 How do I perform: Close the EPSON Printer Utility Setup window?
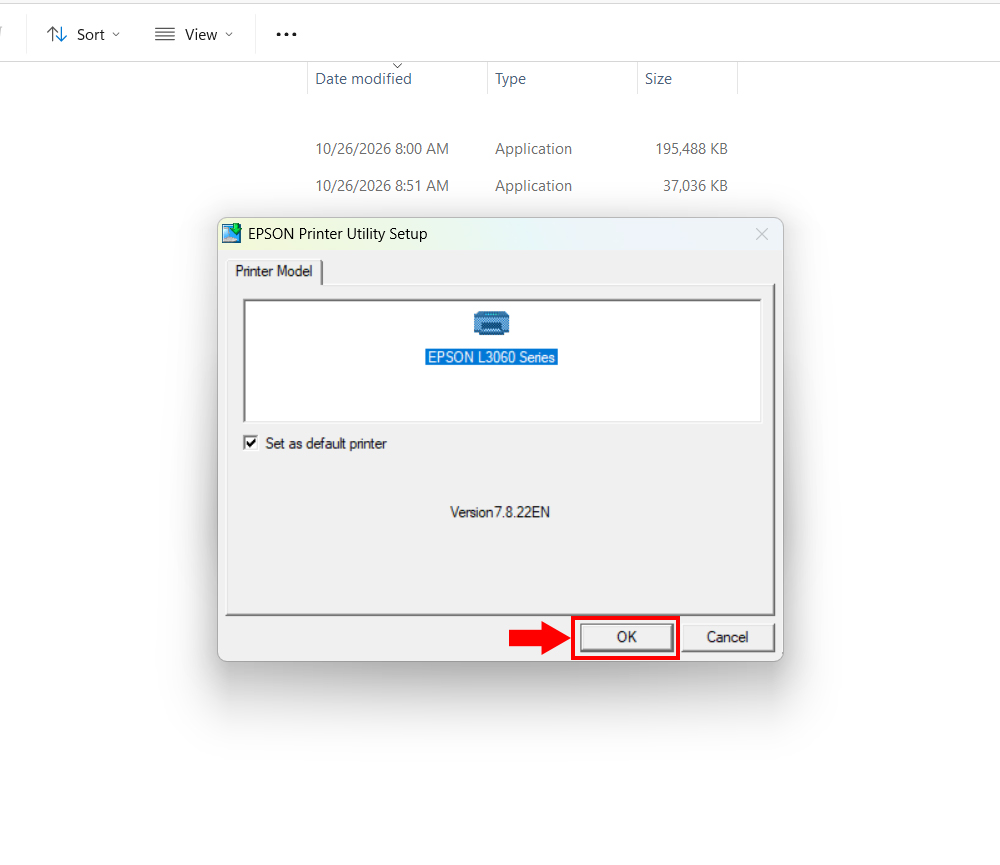(761, 234)
